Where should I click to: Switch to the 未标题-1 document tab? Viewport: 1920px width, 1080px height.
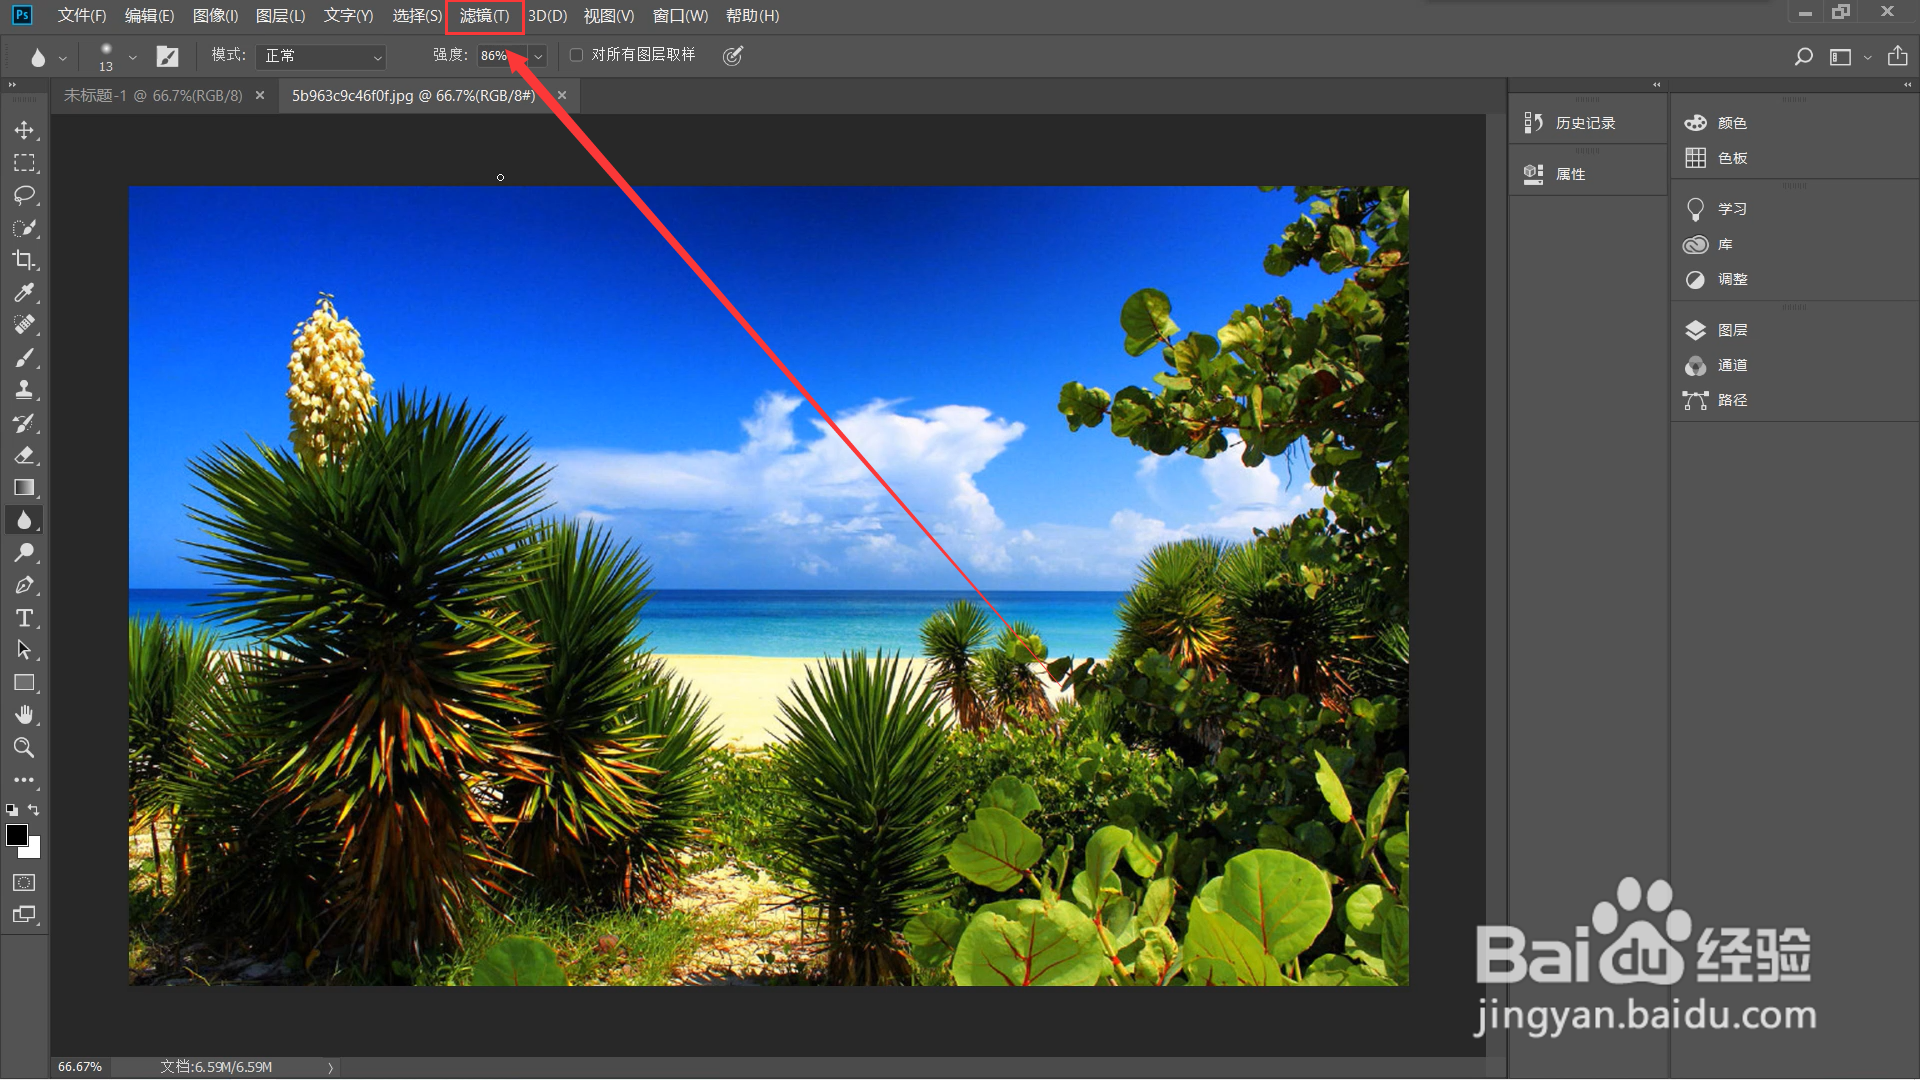click(153, 96)
